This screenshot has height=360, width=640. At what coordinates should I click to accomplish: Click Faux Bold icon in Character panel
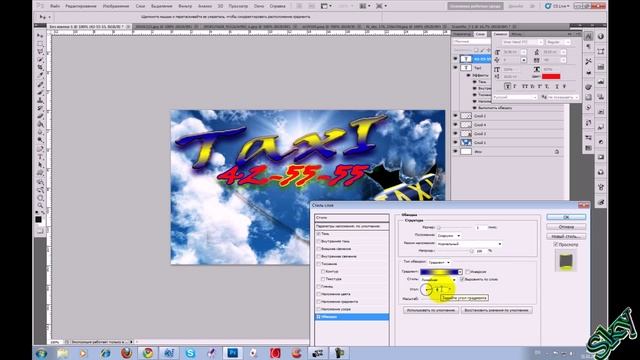coord(507,86)
